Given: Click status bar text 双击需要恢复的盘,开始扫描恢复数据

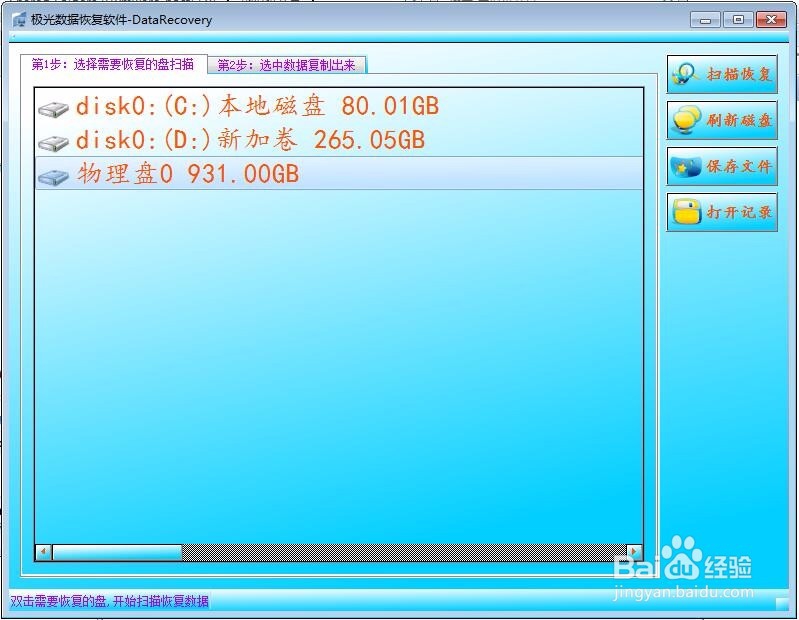Looking at the screenshot, I should (x=109, y=601).
